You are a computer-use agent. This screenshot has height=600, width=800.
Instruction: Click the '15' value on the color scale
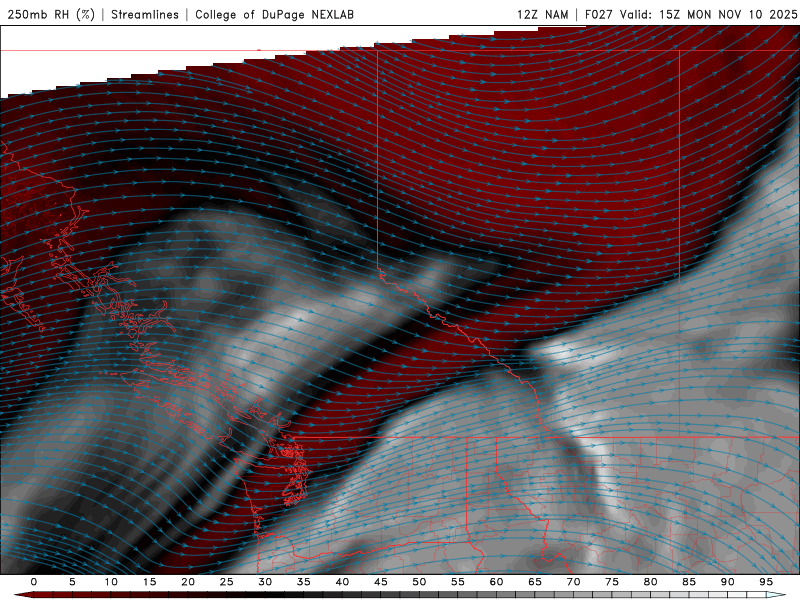149,582
